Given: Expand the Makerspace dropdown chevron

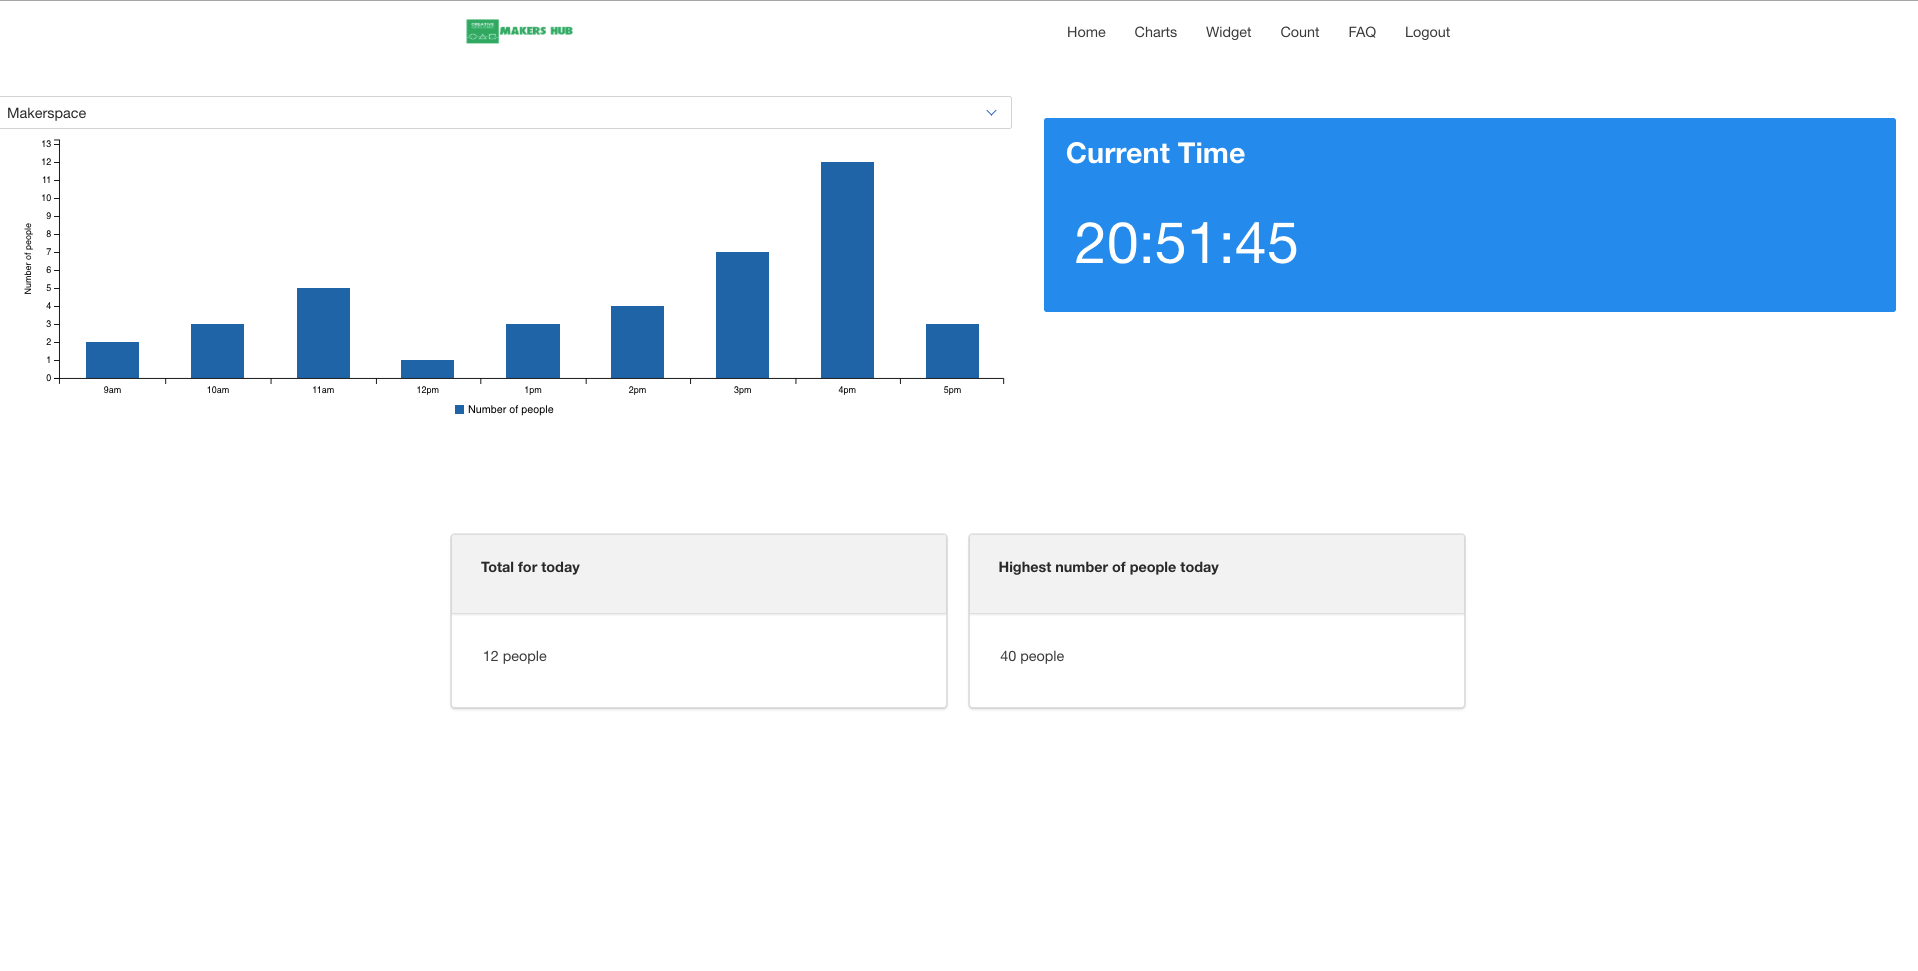Looking at the screenshot, I should [x=991, y=113].
